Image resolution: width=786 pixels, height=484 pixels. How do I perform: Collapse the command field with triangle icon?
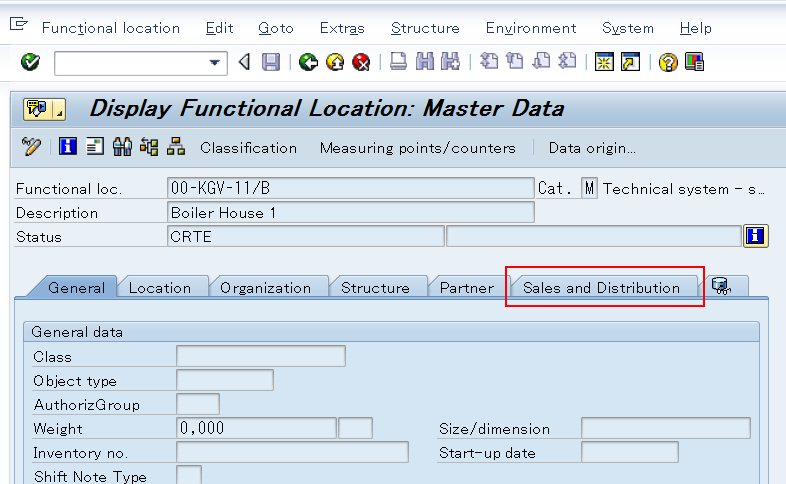pyautogui.click(x=245, y=62)
